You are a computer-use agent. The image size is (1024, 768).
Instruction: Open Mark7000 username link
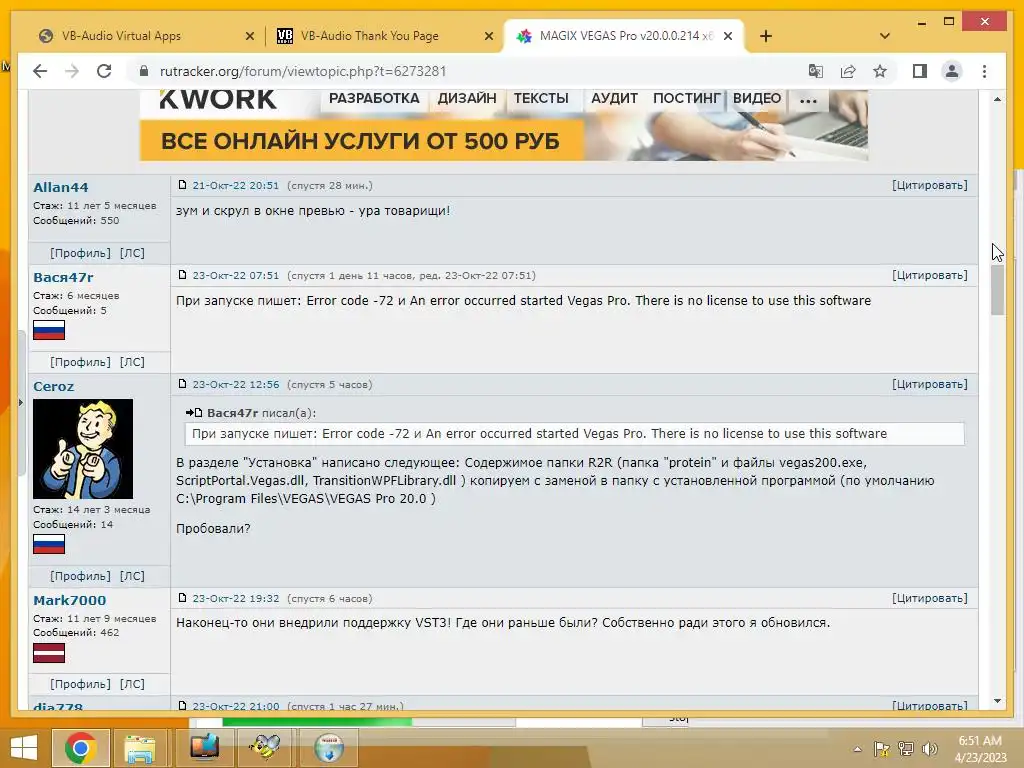point(69,600)
